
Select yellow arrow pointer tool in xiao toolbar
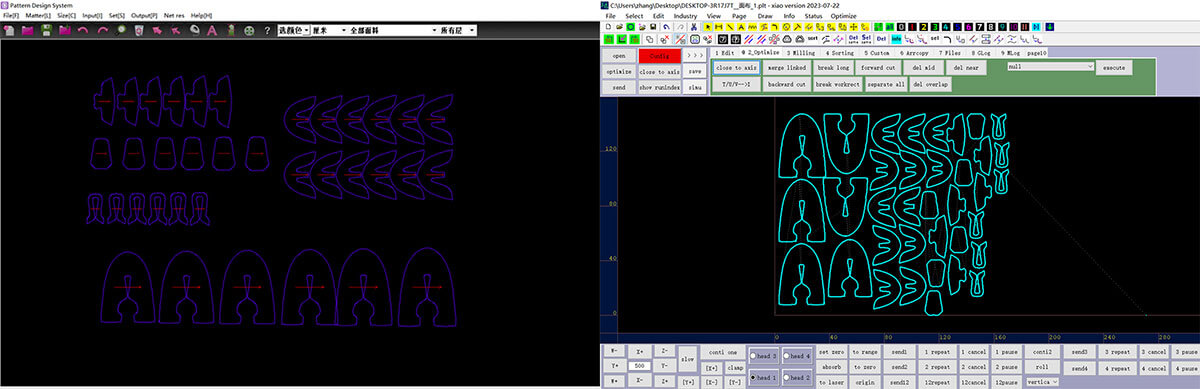(x=708, y=27)
